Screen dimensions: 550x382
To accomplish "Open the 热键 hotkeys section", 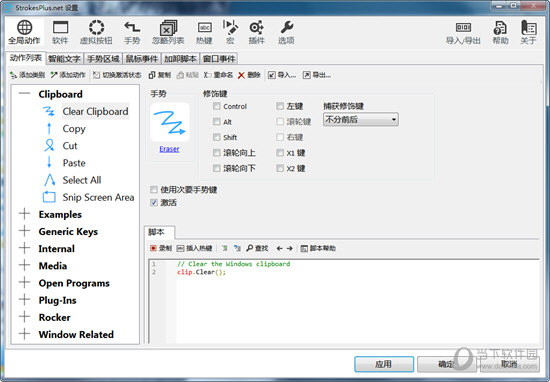I will click(204, 32).
